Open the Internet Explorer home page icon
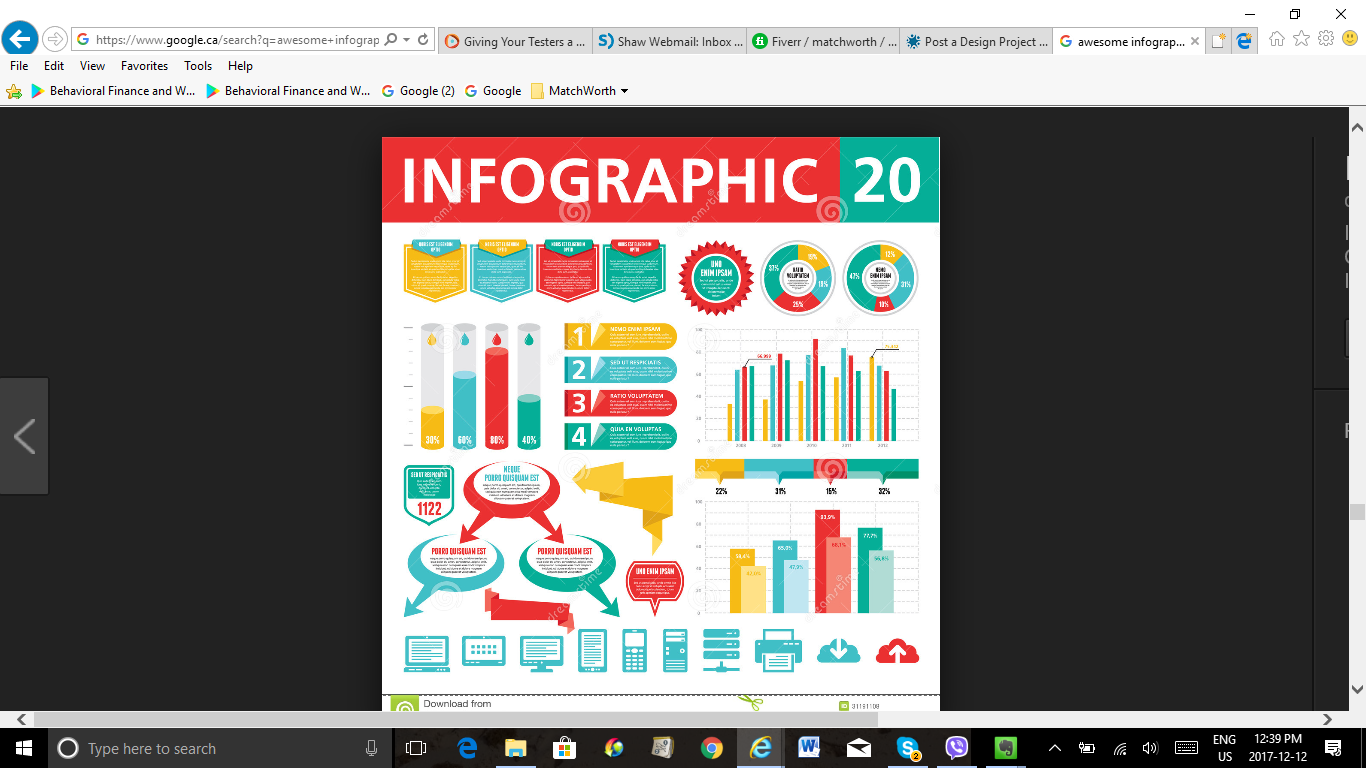Viewport: 1366px width, 768px height. click(x=1277, y=39)
